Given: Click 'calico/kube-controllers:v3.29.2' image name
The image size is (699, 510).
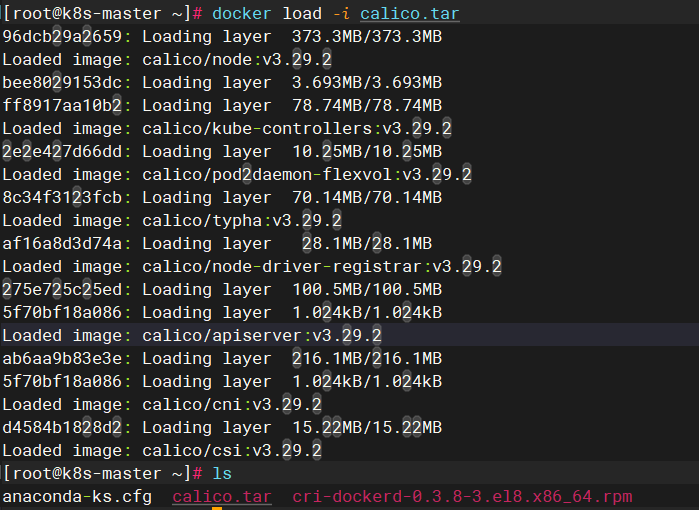Looking at the screenshot, I should coord(297,128).
